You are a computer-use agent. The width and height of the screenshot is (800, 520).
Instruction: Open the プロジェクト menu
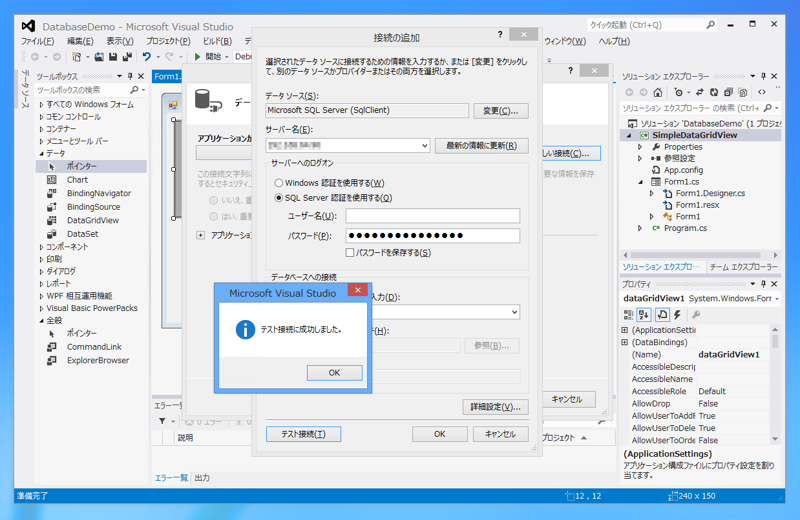[x=168, y=41]
